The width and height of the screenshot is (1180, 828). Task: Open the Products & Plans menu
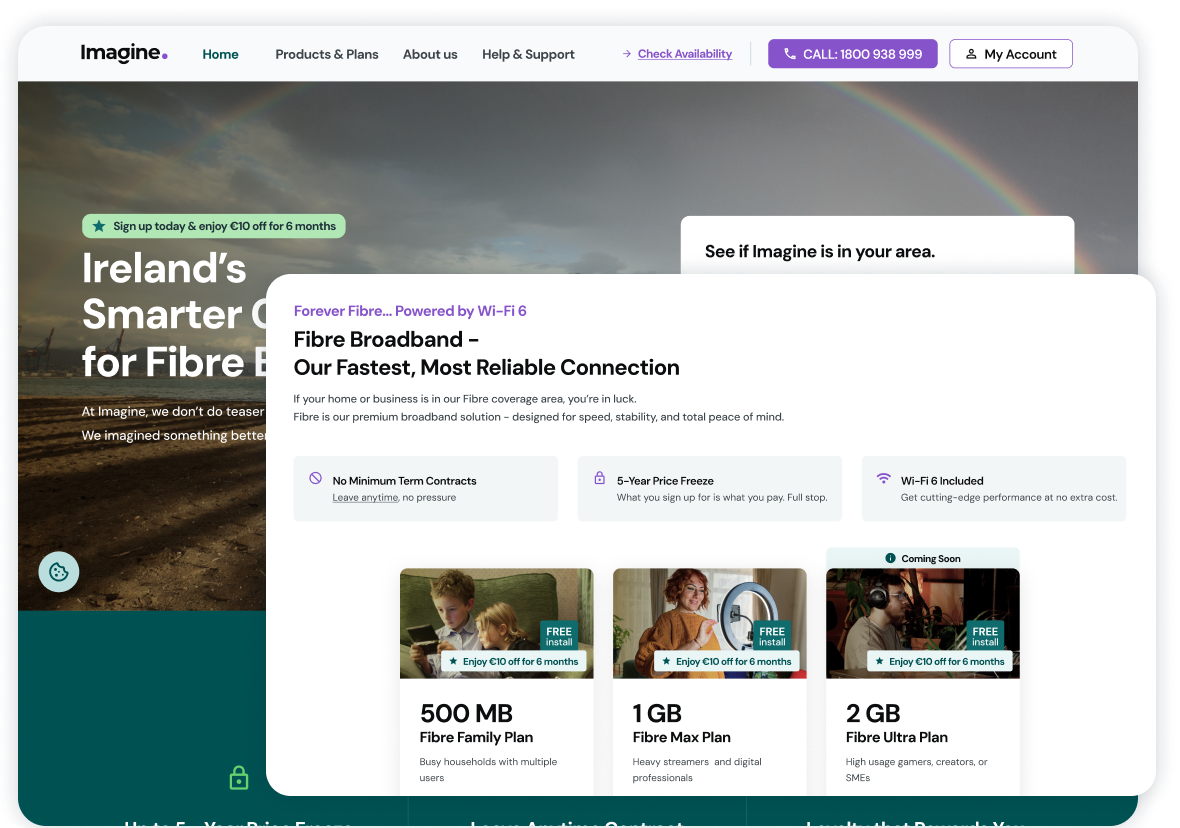[327, 54]
